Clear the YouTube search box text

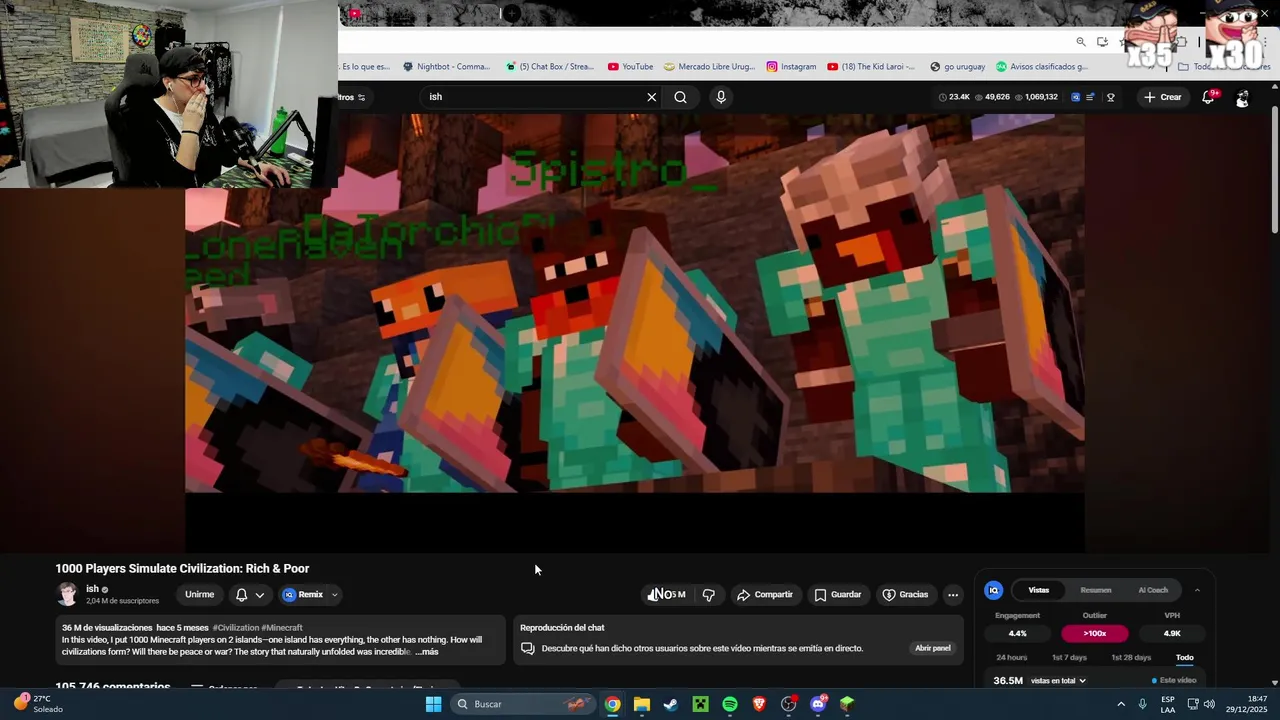point(651,97)
